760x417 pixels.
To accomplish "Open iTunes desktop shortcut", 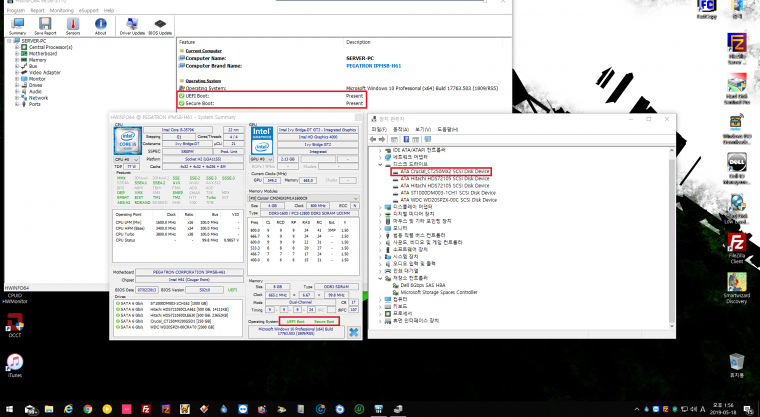I will tap(15, 365).
